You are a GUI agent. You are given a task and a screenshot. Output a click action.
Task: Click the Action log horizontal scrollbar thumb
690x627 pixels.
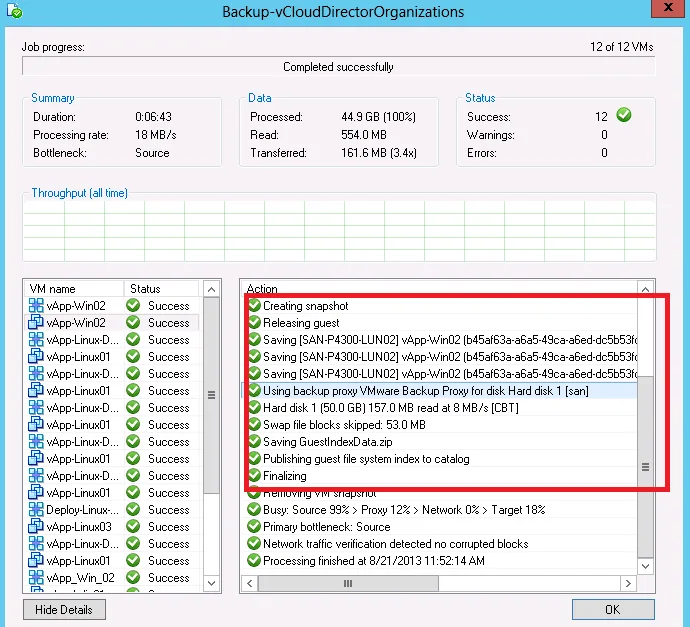click(x=348, y=583)
